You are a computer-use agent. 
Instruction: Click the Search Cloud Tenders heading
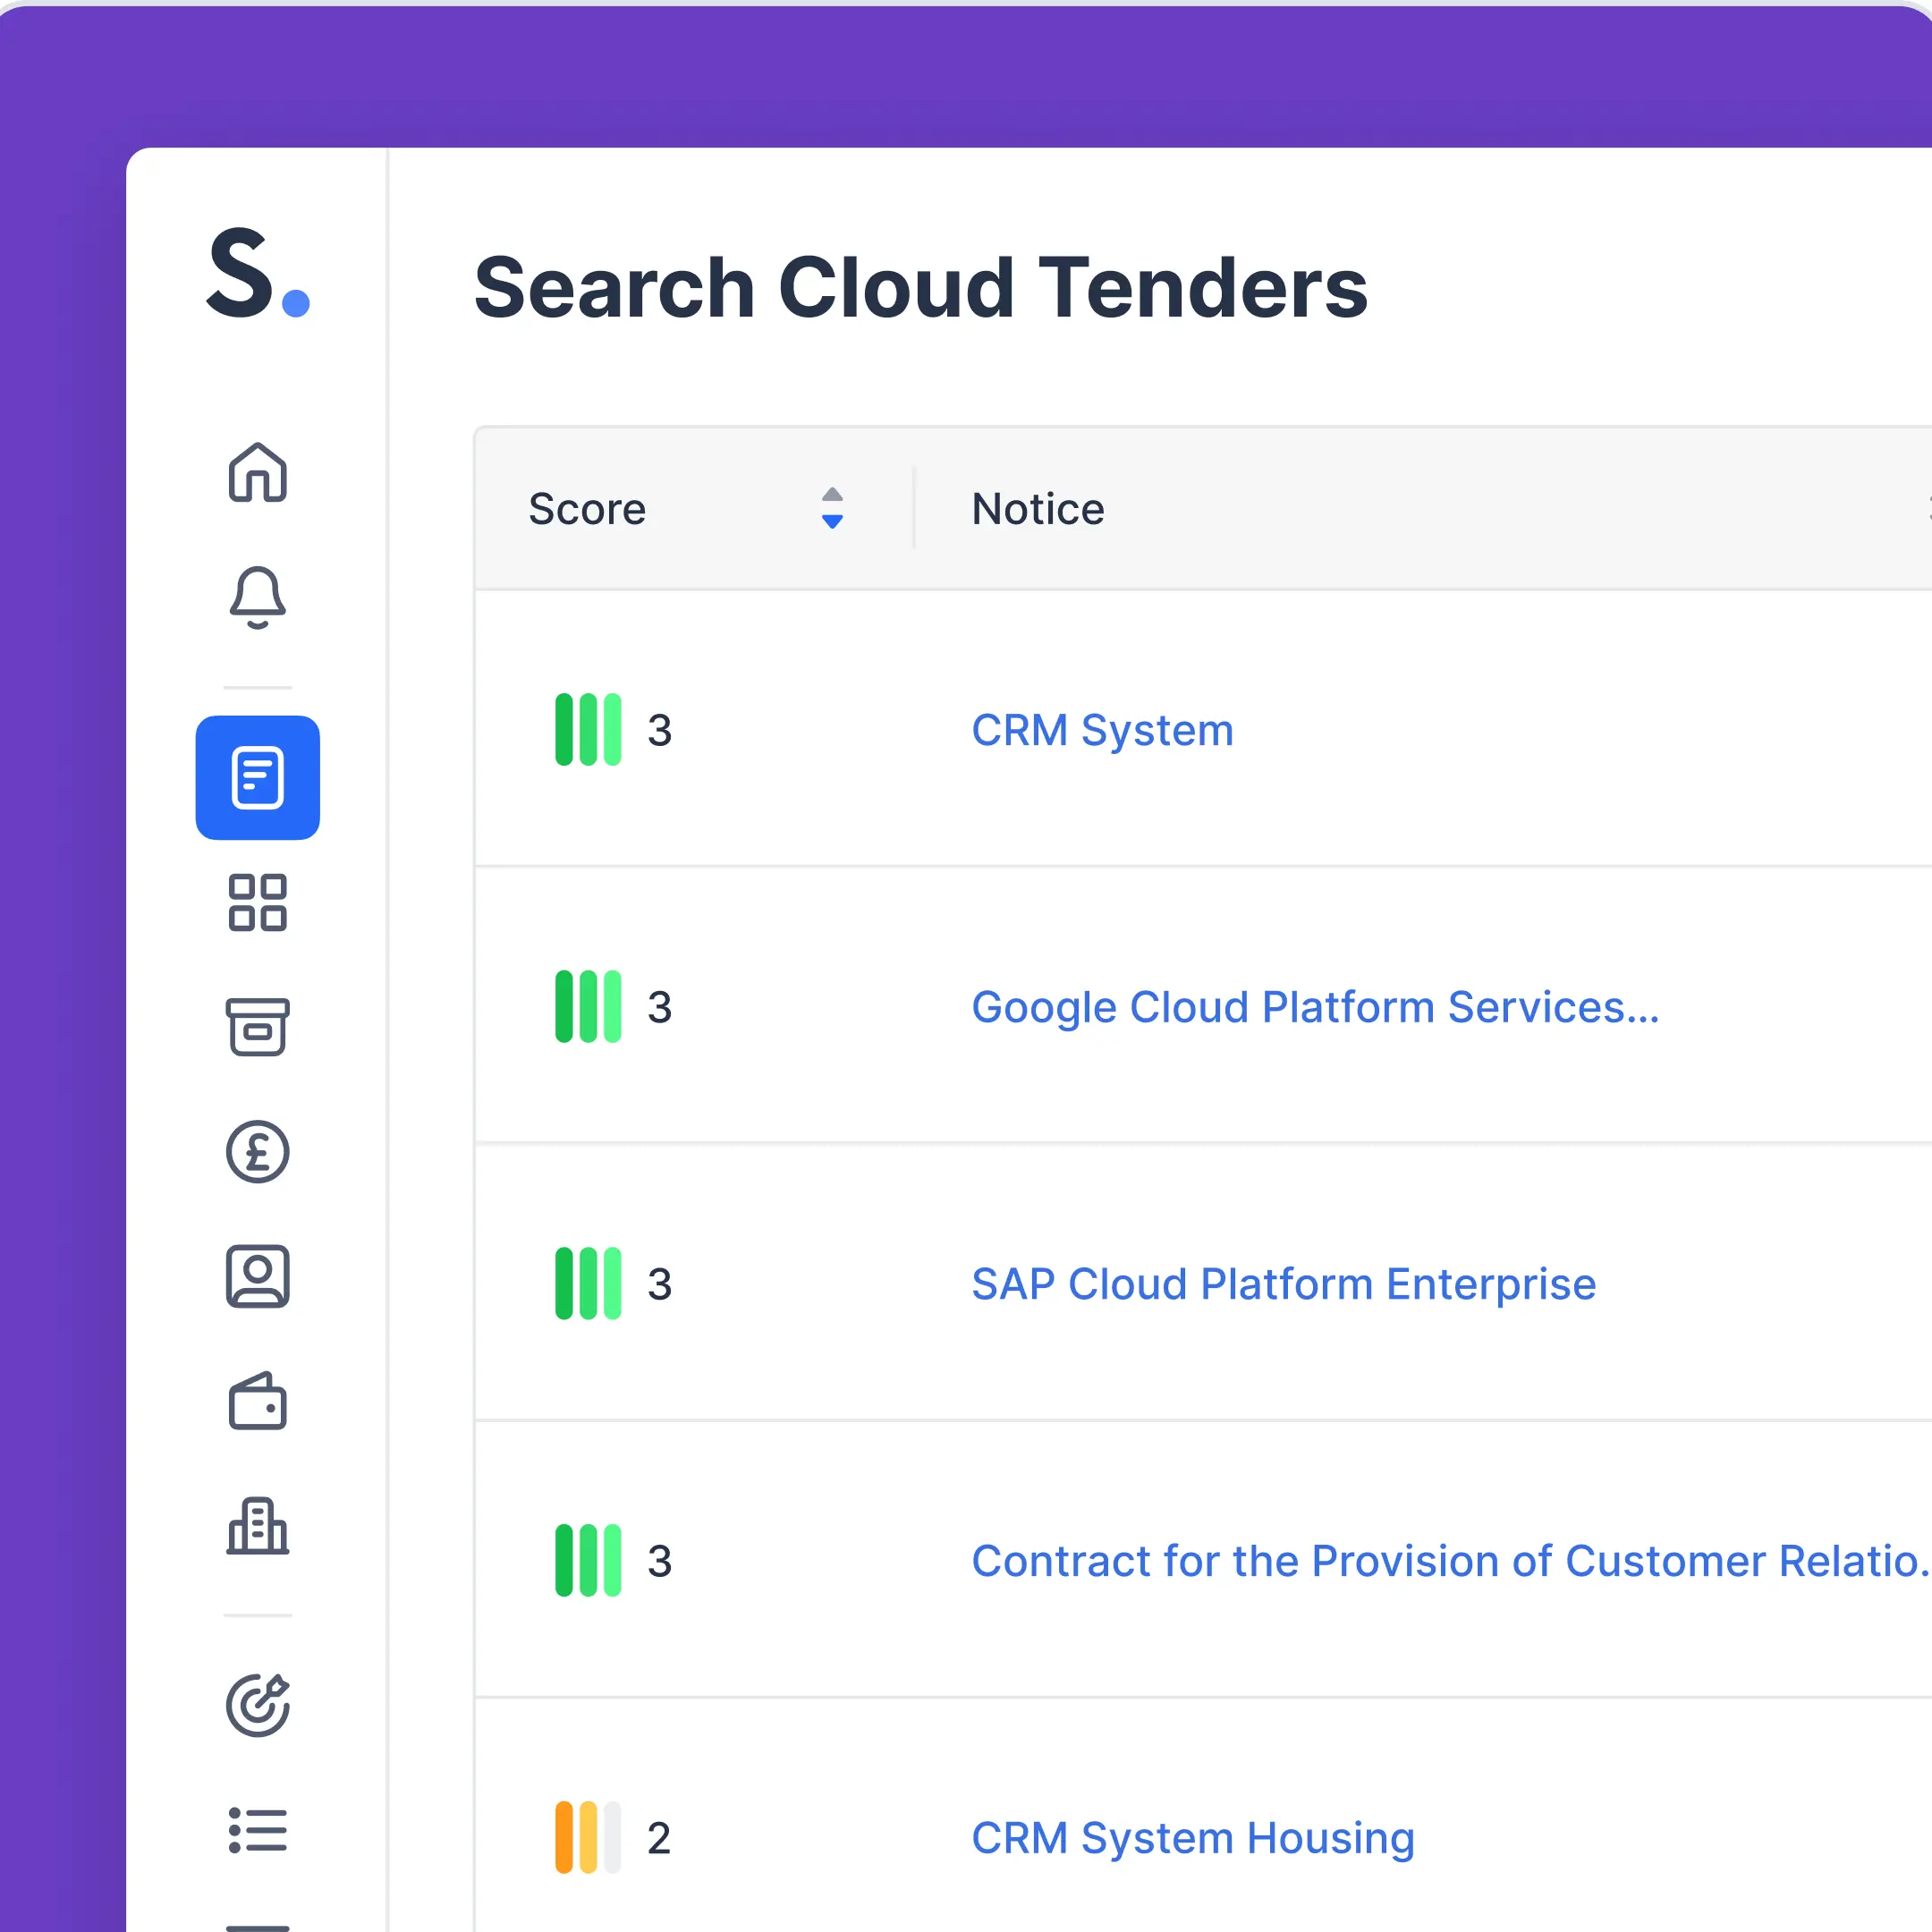[x=920, y=288]
